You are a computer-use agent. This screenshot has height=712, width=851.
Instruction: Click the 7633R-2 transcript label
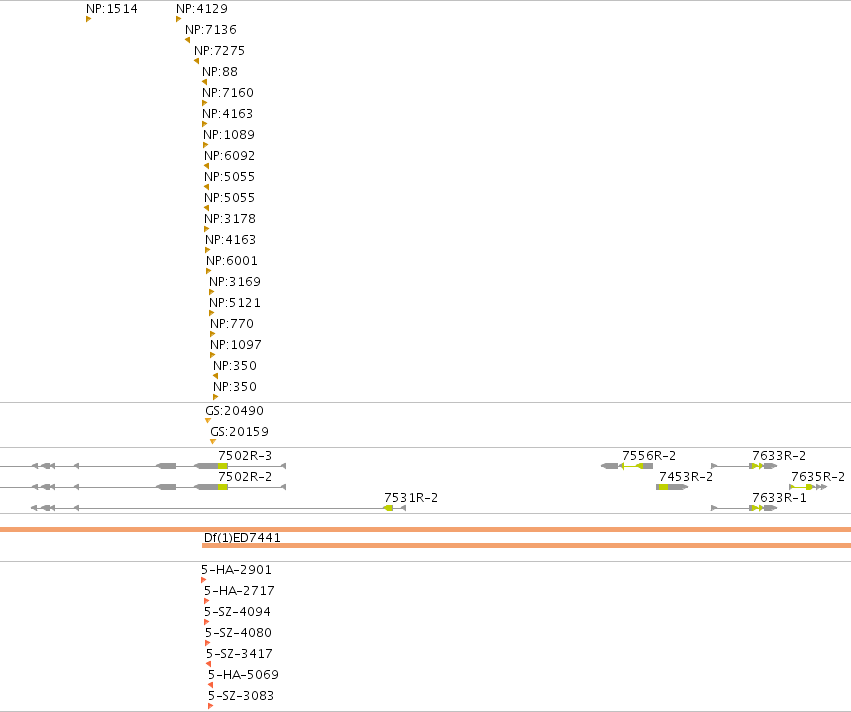point(779,455)
